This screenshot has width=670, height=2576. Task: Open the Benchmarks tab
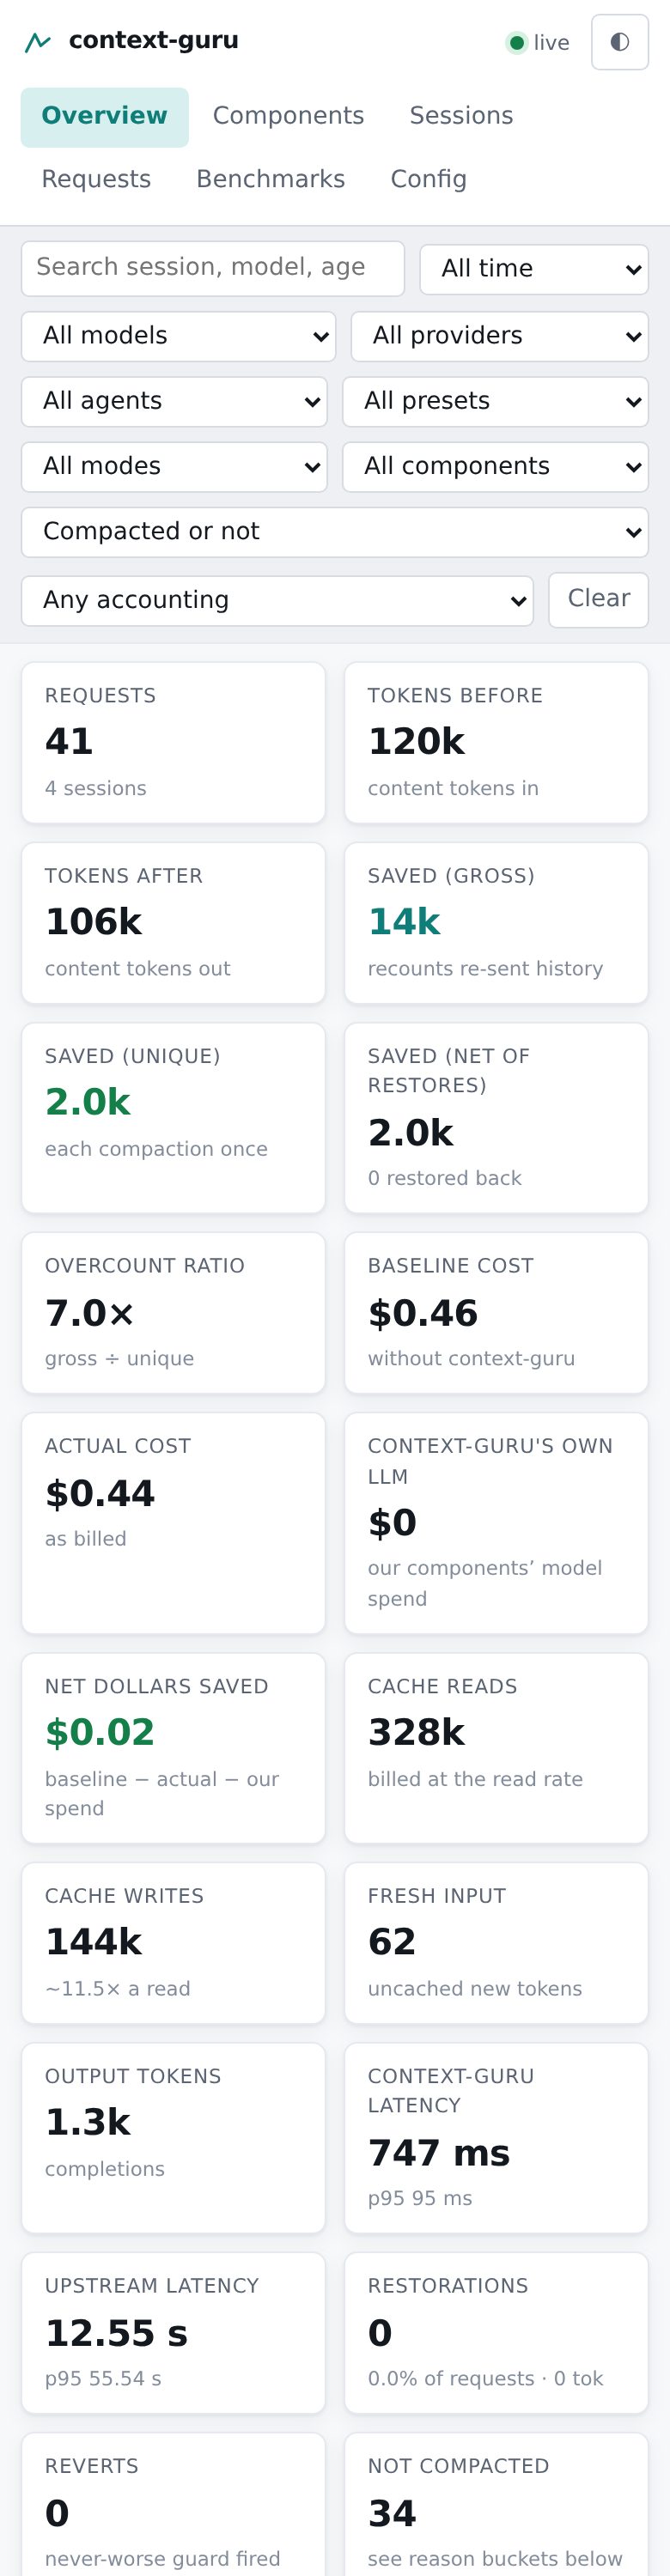[x=270, y=179]
